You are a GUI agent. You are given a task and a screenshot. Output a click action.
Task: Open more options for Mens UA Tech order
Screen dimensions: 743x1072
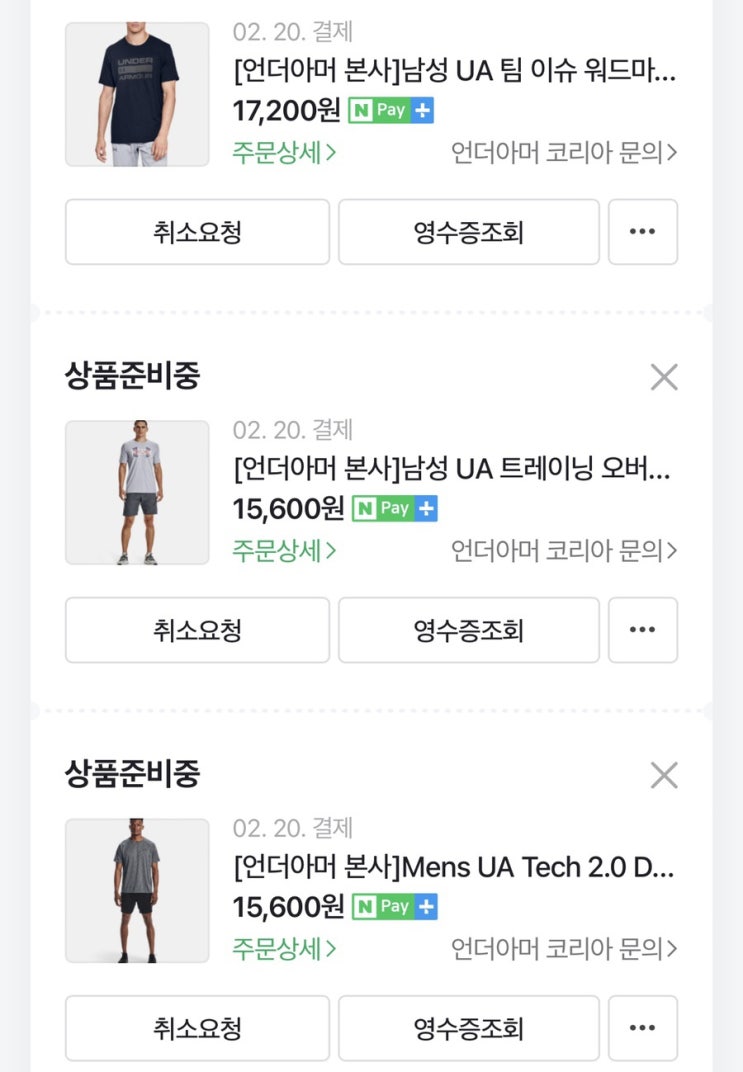tap(642, 1028)
